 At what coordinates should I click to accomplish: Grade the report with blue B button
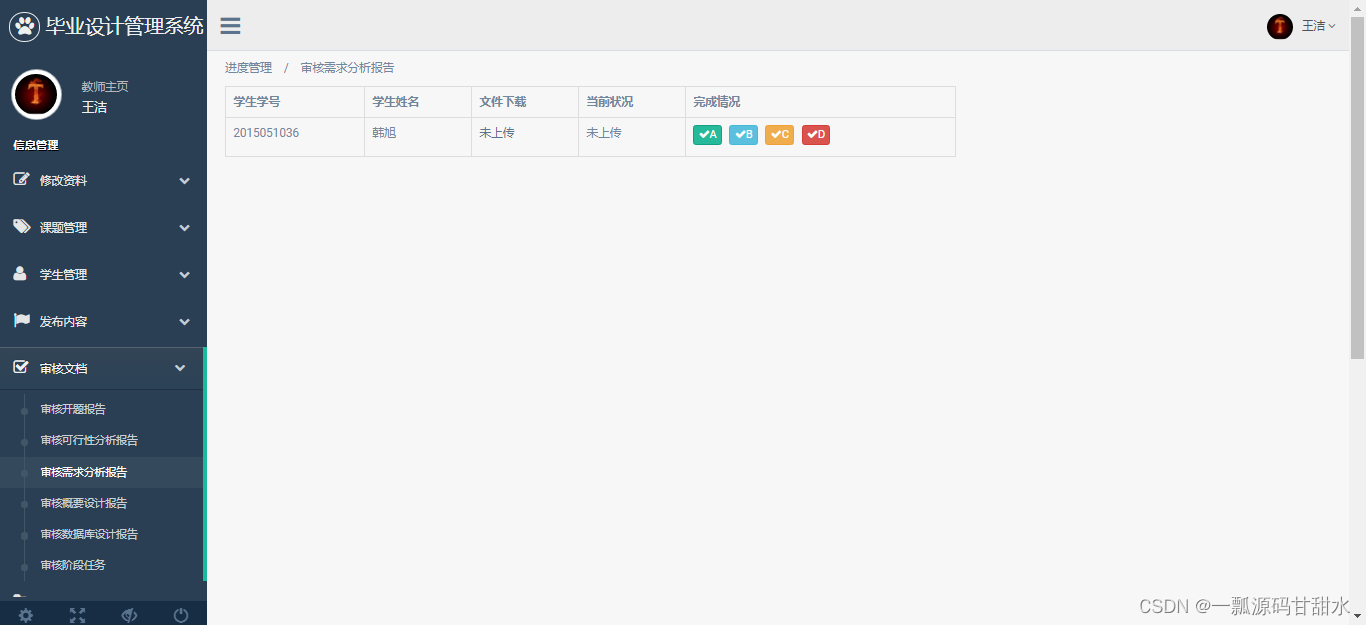click(x=743, y=135)
